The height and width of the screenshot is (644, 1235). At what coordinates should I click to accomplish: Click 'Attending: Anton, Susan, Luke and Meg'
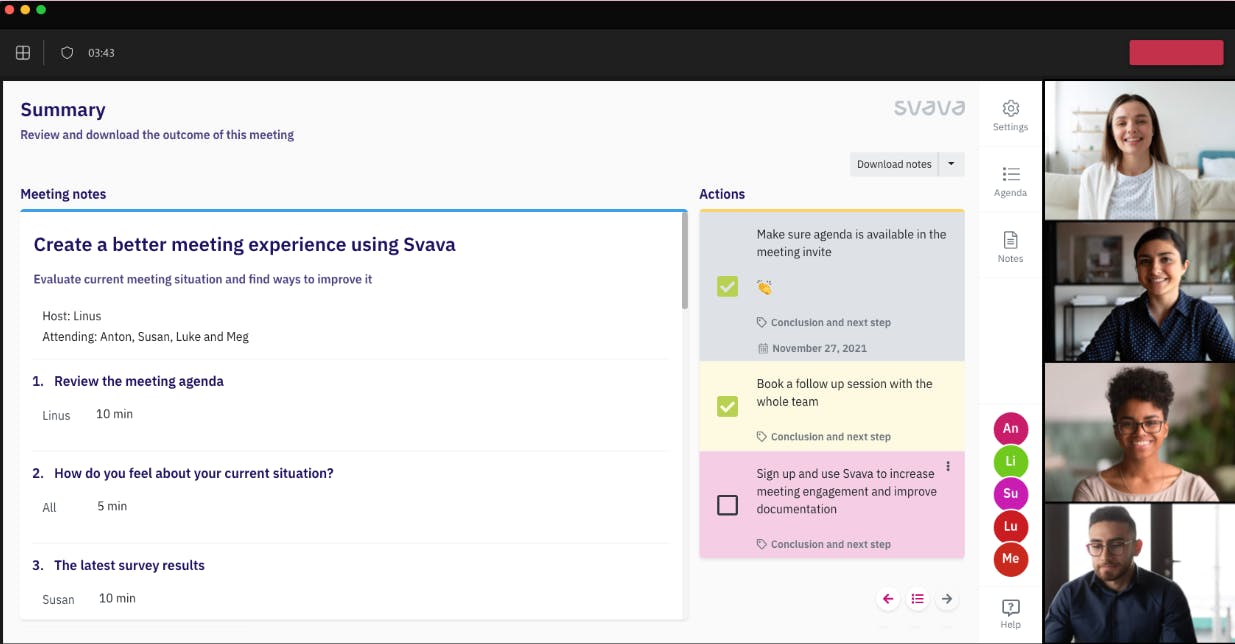pos(145,337)
